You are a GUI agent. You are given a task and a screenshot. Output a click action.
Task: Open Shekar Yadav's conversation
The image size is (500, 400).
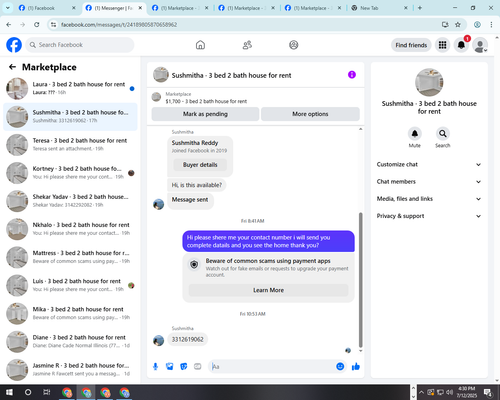(x=70, y=201)
